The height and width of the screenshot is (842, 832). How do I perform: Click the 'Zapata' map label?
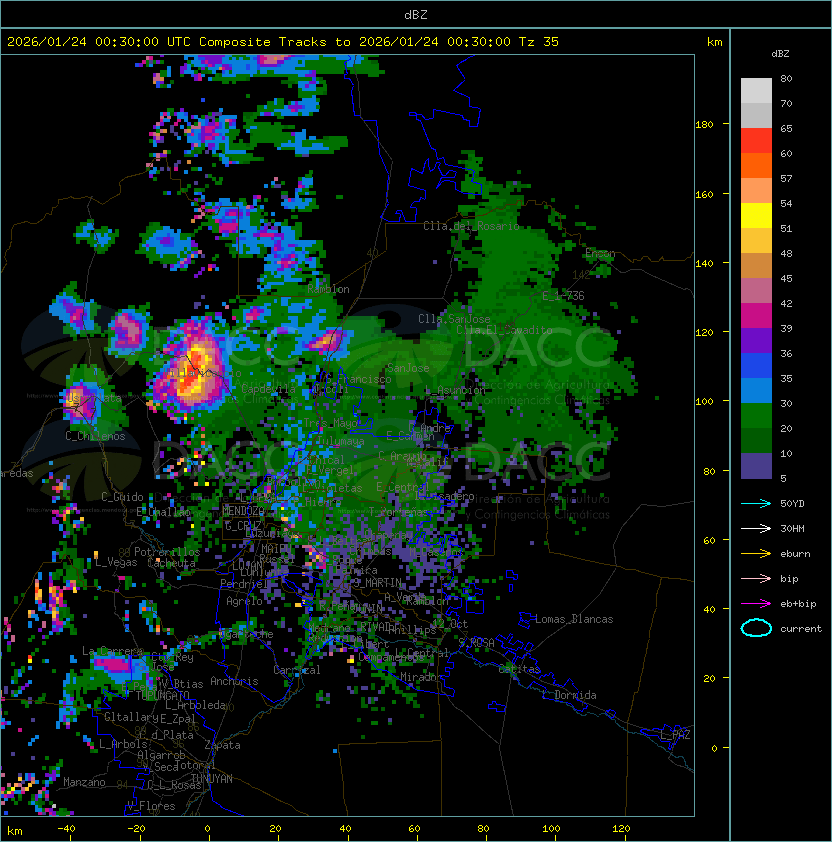point(222,745)
